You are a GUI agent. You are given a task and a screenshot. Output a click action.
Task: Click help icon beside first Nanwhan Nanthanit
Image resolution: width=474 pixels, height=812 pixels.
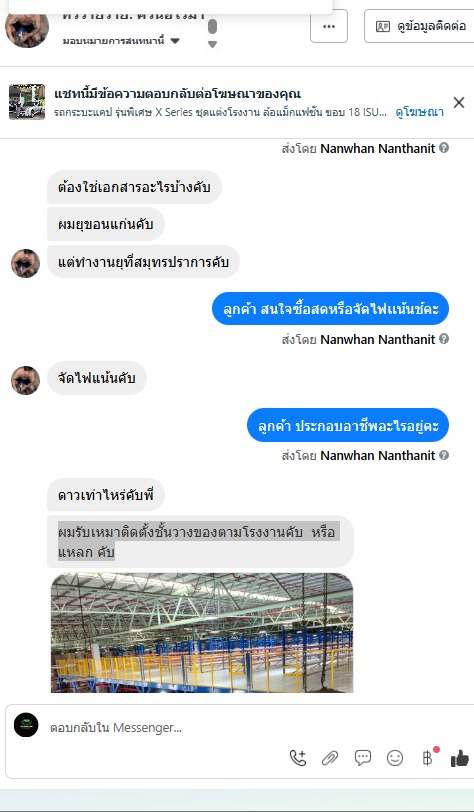click(x=444, y=148)
